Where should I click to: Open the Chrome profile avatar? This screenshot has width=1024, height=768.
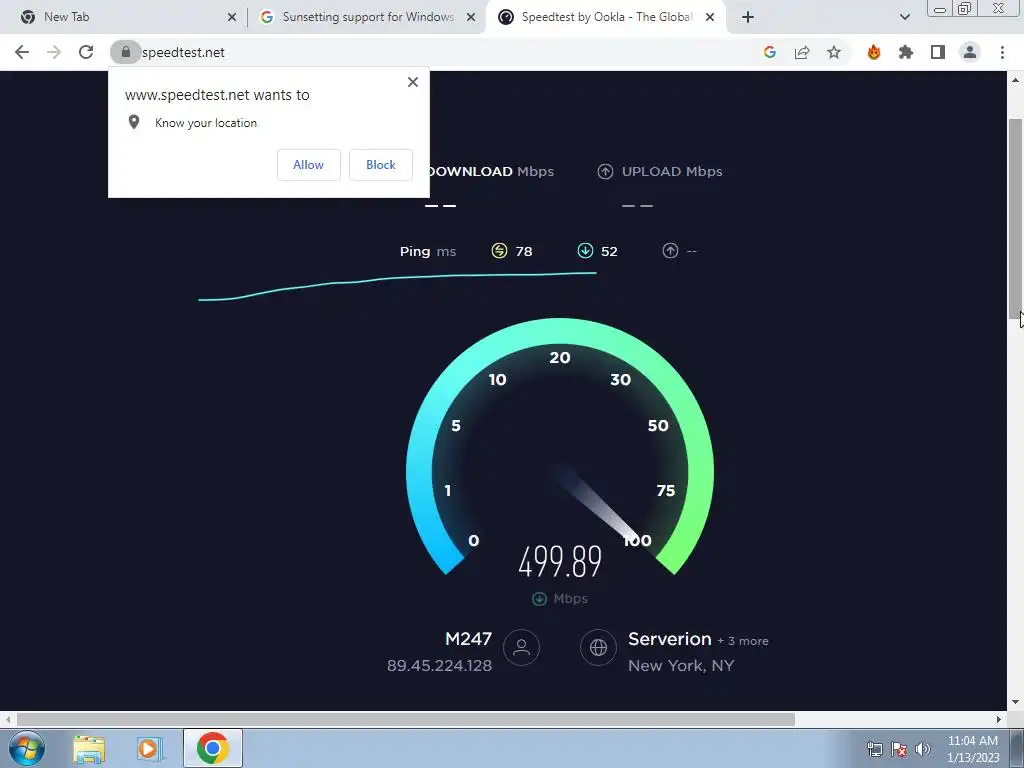970,52
